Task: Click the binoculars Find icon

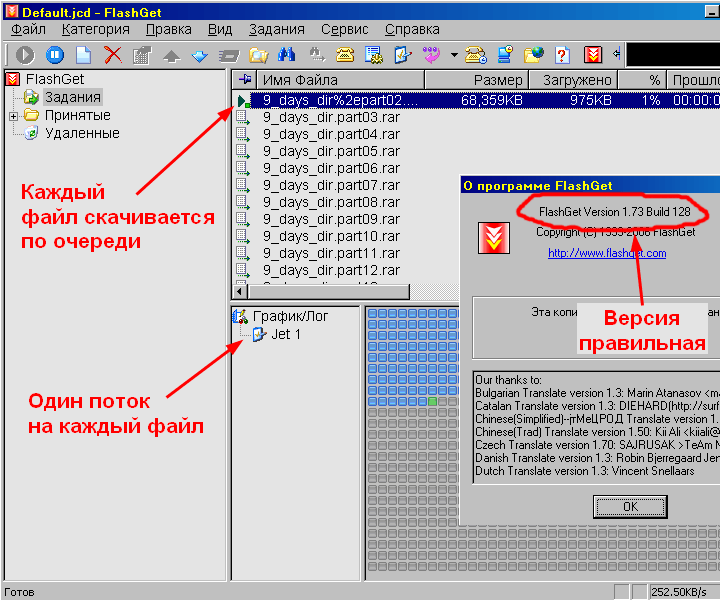Action: point(287,55)
